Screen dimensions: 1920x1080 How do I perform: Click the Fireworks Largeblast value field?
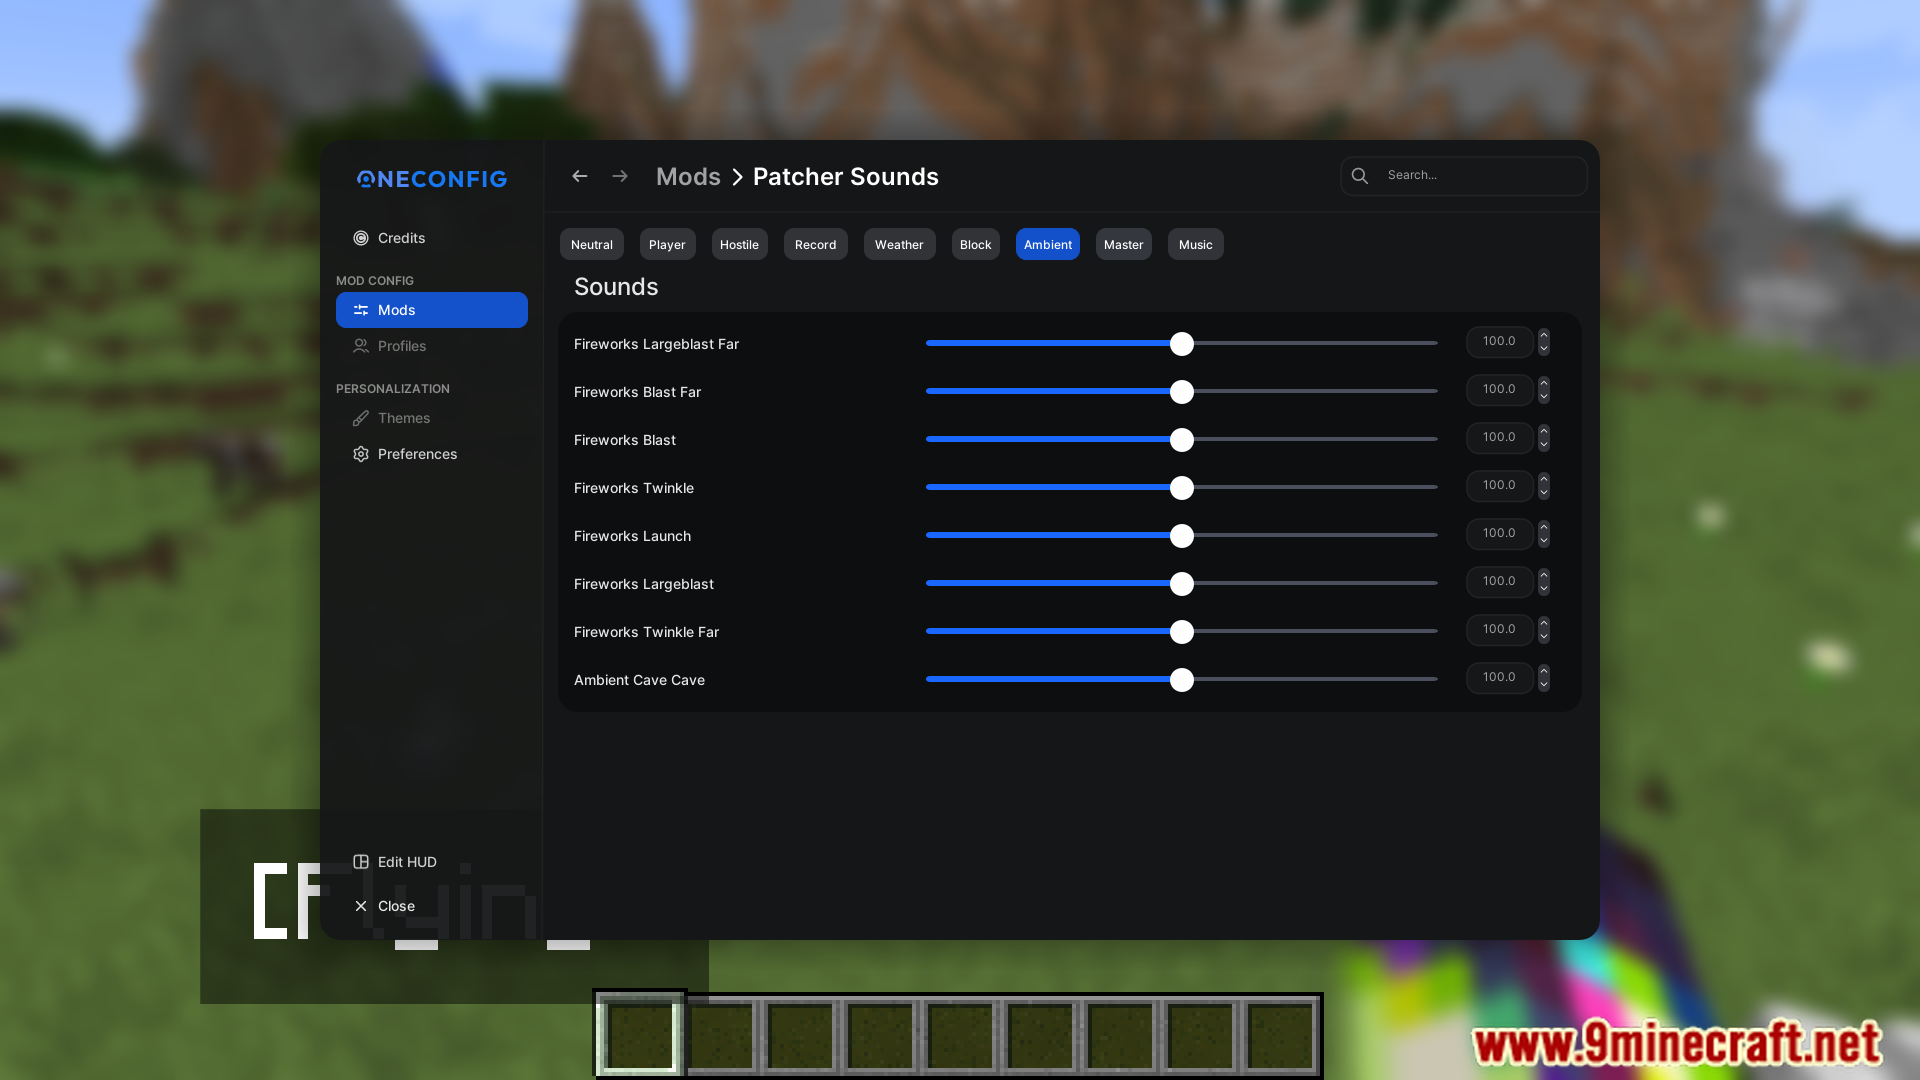point(1500,582)
